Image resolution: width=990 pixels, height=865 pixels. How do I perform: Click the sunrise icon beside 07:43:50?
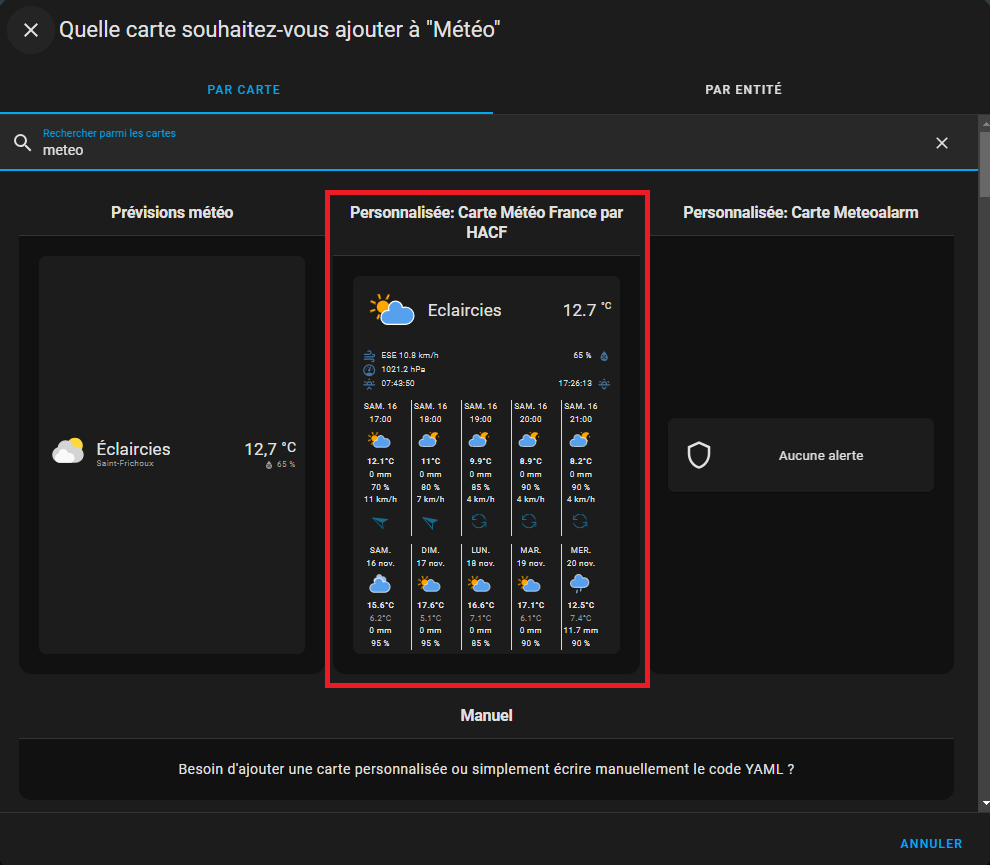click(369, 383)
